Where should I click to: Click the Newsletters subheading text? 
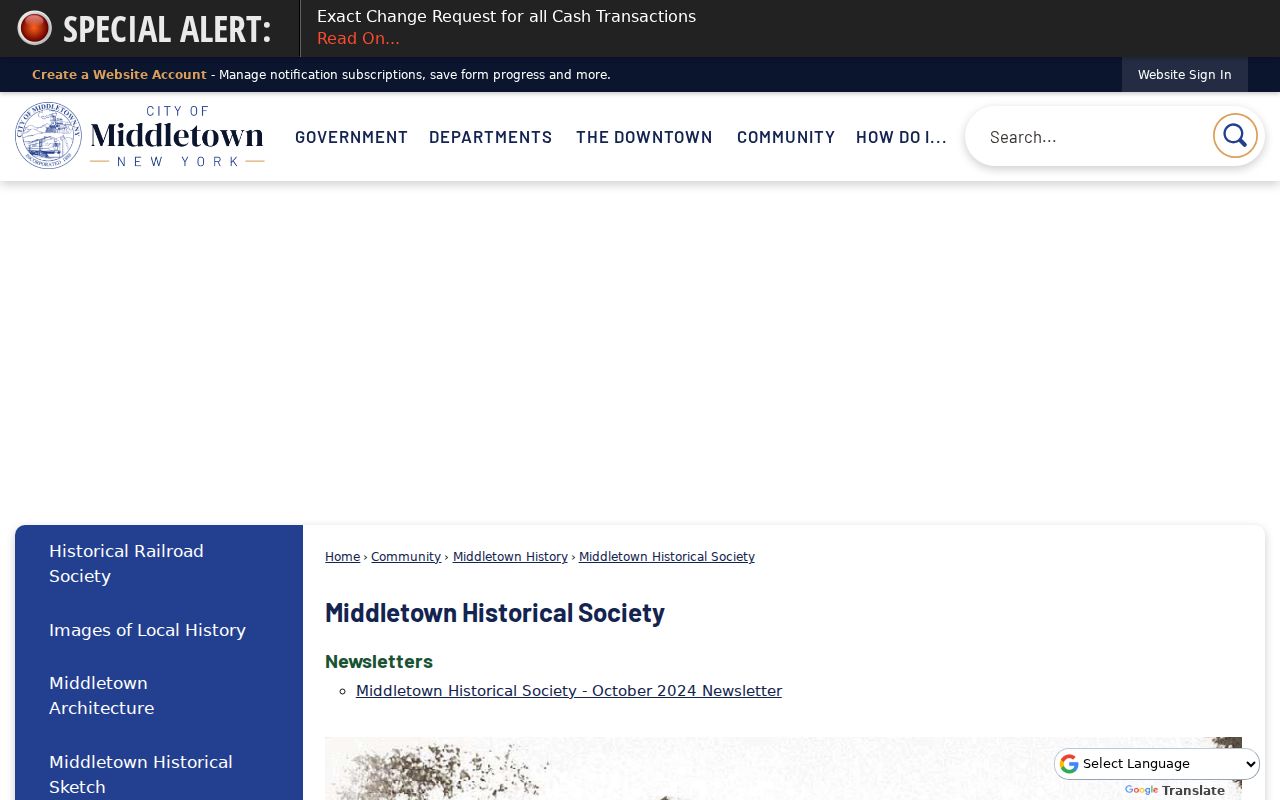pyautogui.click(x=379, y=662)
